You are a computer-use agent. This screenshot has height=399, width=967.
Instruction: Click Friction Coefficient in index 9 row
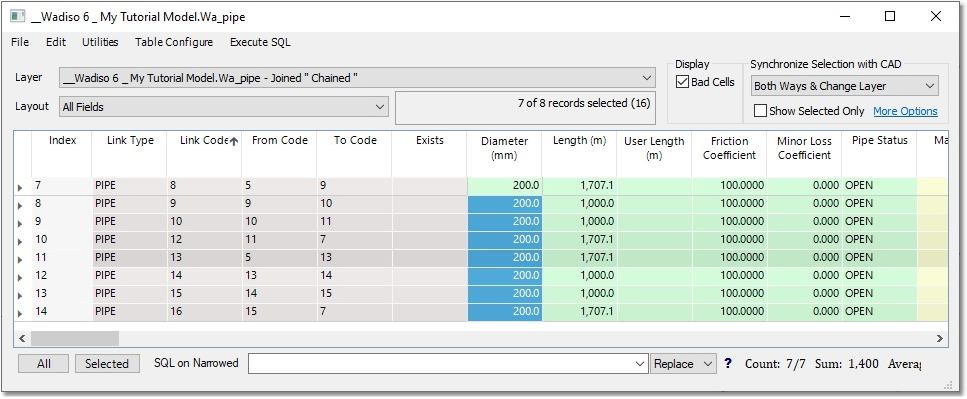[x=730, y=221]
